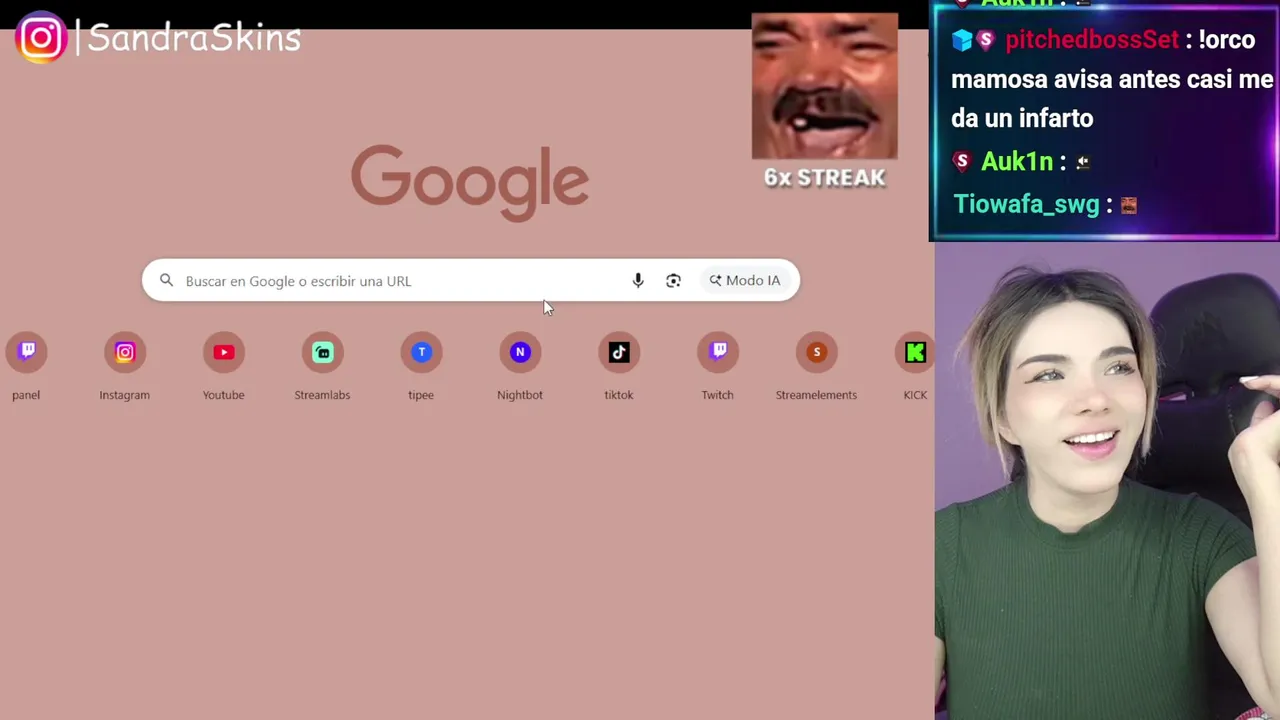Screen dimensions: 1280x720
Task: Click the Google logo
Action: pos(469,183)
